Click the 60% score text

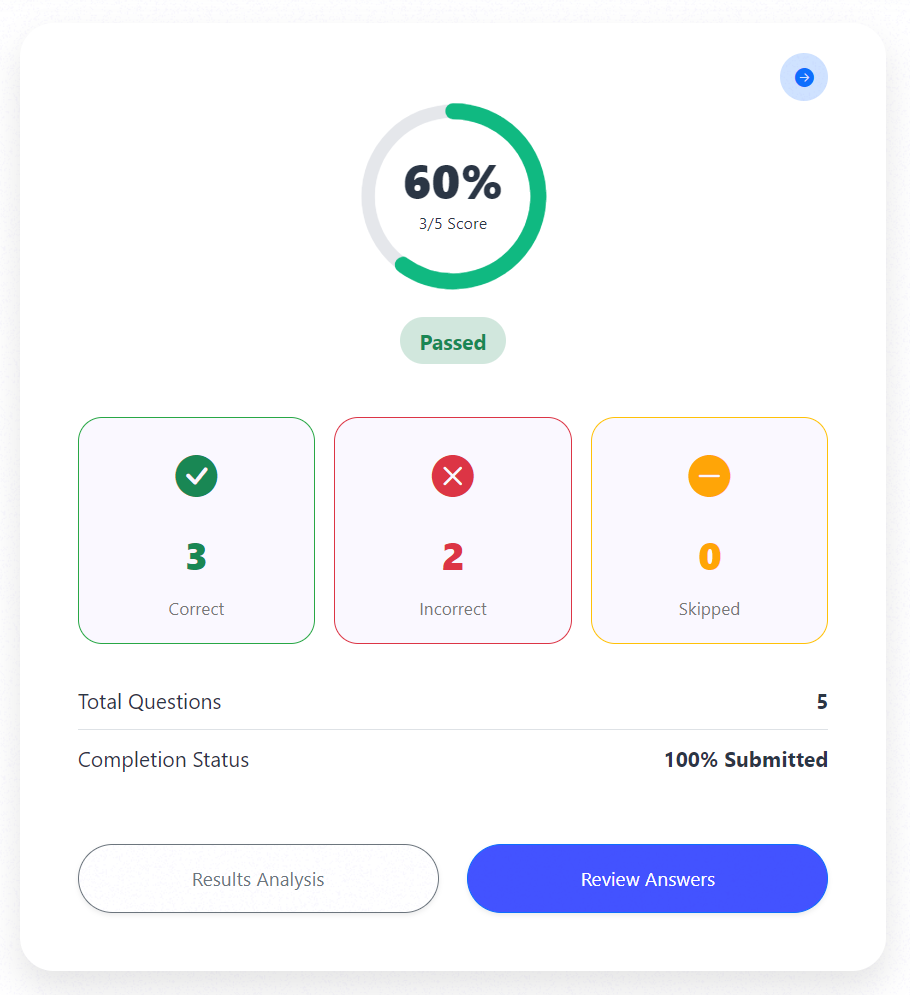click(452, 182)
